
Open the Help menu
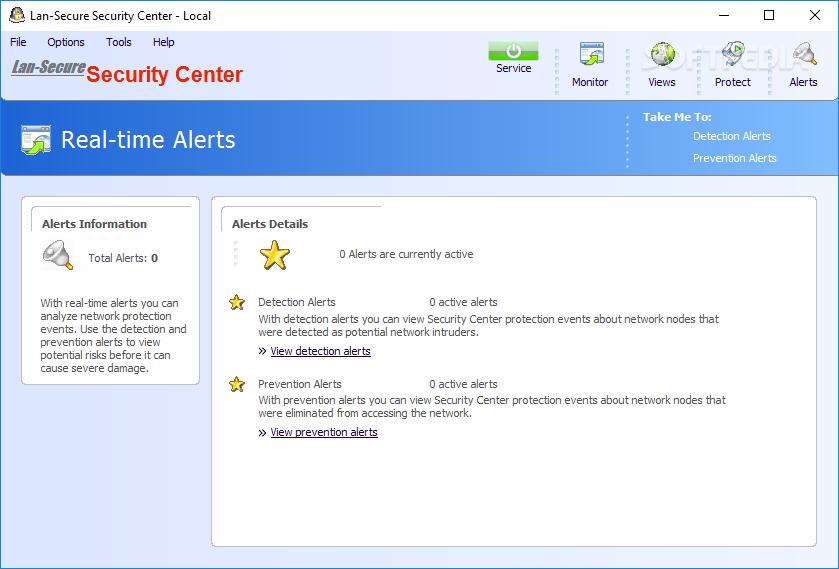(164, 42)
